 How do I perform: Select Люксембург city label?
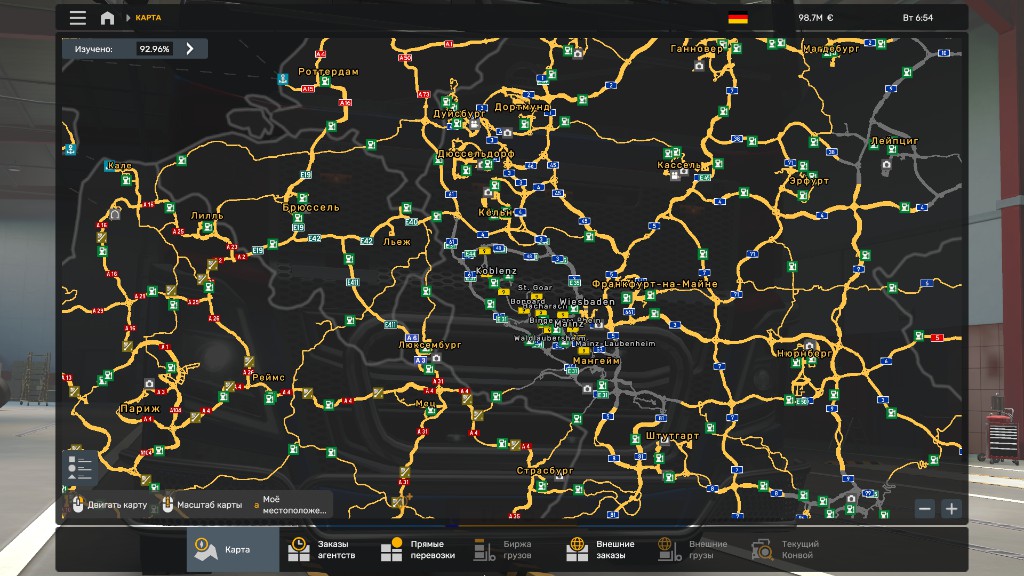430,345
